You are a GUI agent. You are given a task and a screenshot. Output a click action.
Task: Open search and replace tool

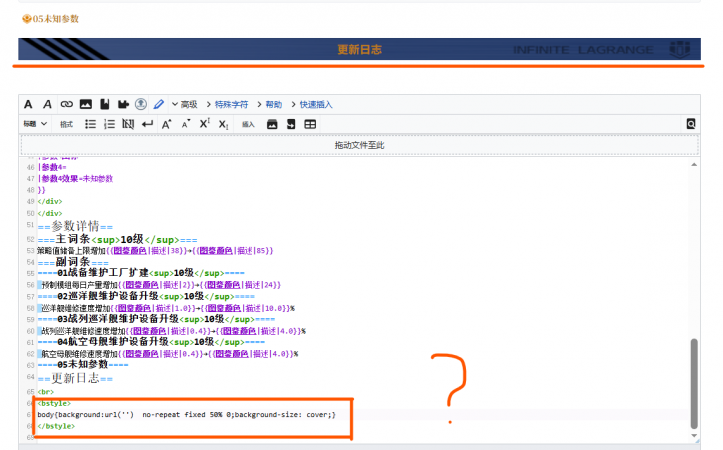690,124
